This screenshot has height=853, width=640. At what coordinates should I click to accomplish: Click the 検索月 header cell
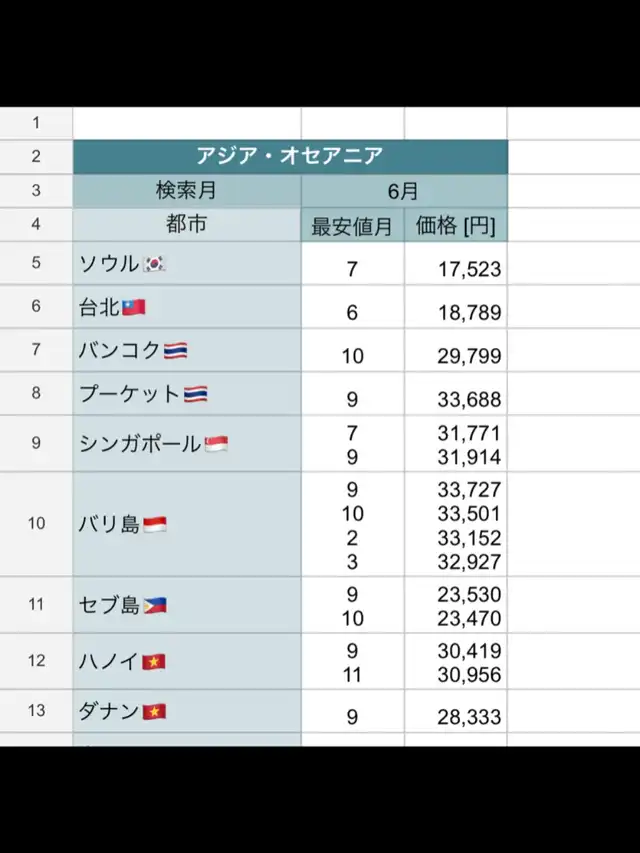tap(187, 191)
